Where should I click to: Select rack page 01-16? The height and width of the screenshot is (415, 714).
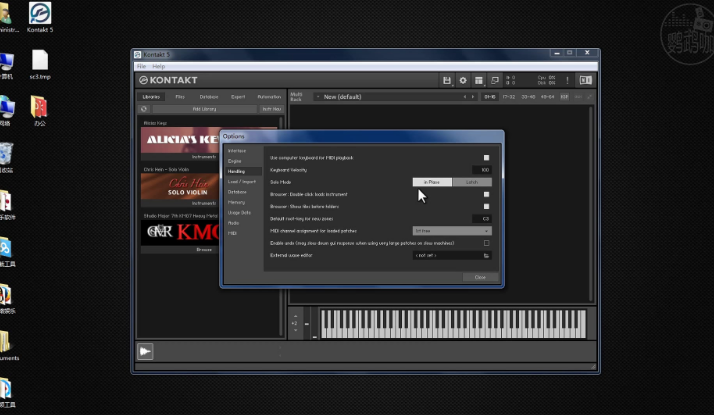[x=490, y=97]
